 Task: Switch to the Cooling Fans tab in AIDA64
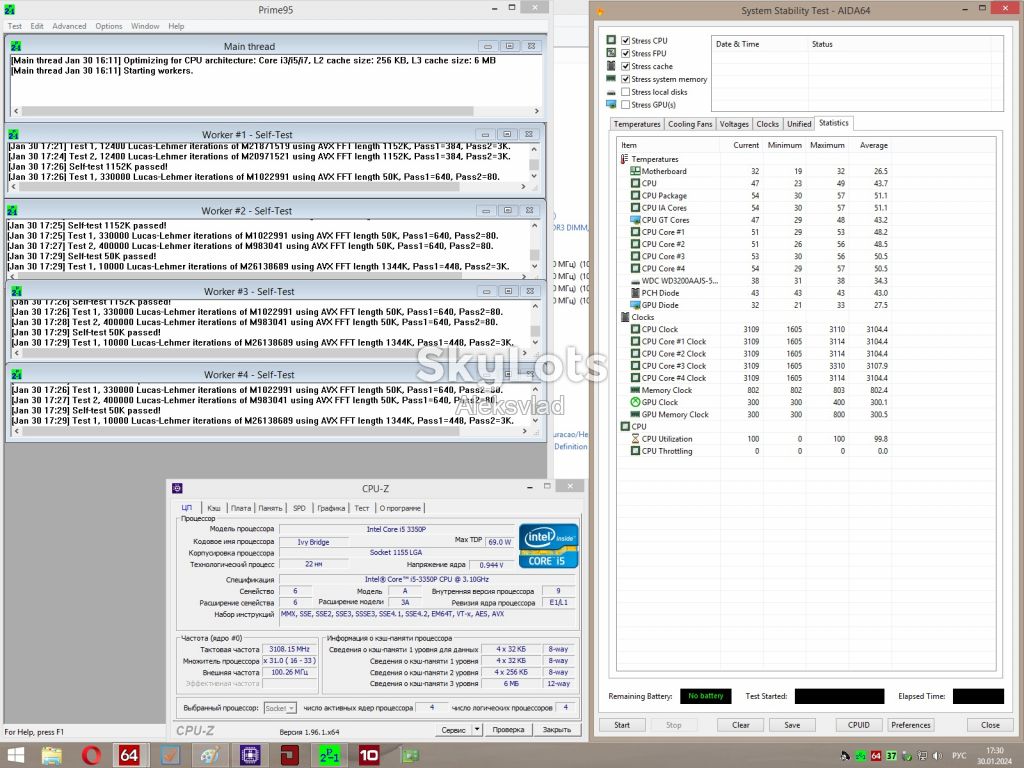click(690, 124)
